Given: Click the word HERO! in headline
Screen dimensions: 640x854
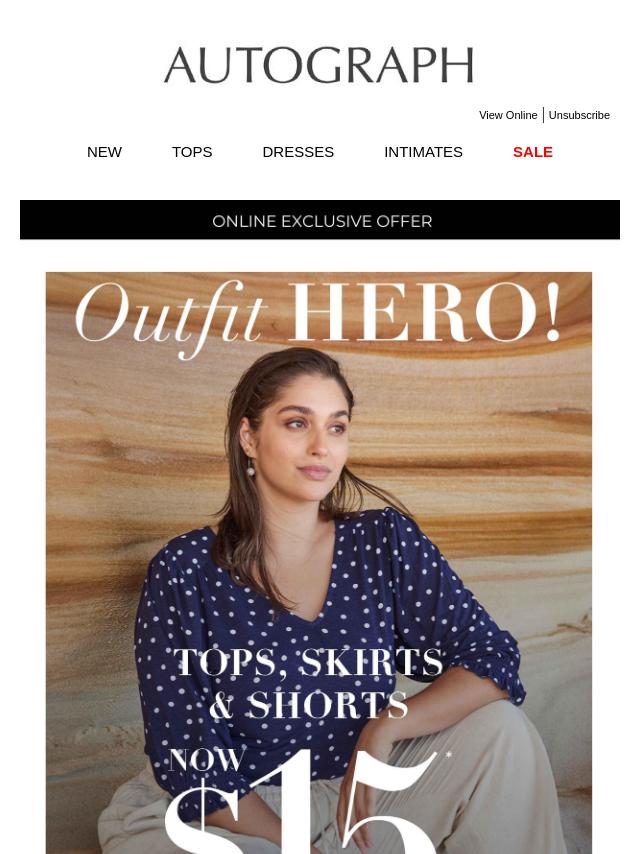Looking at the screenshot, I should [424, 312].
